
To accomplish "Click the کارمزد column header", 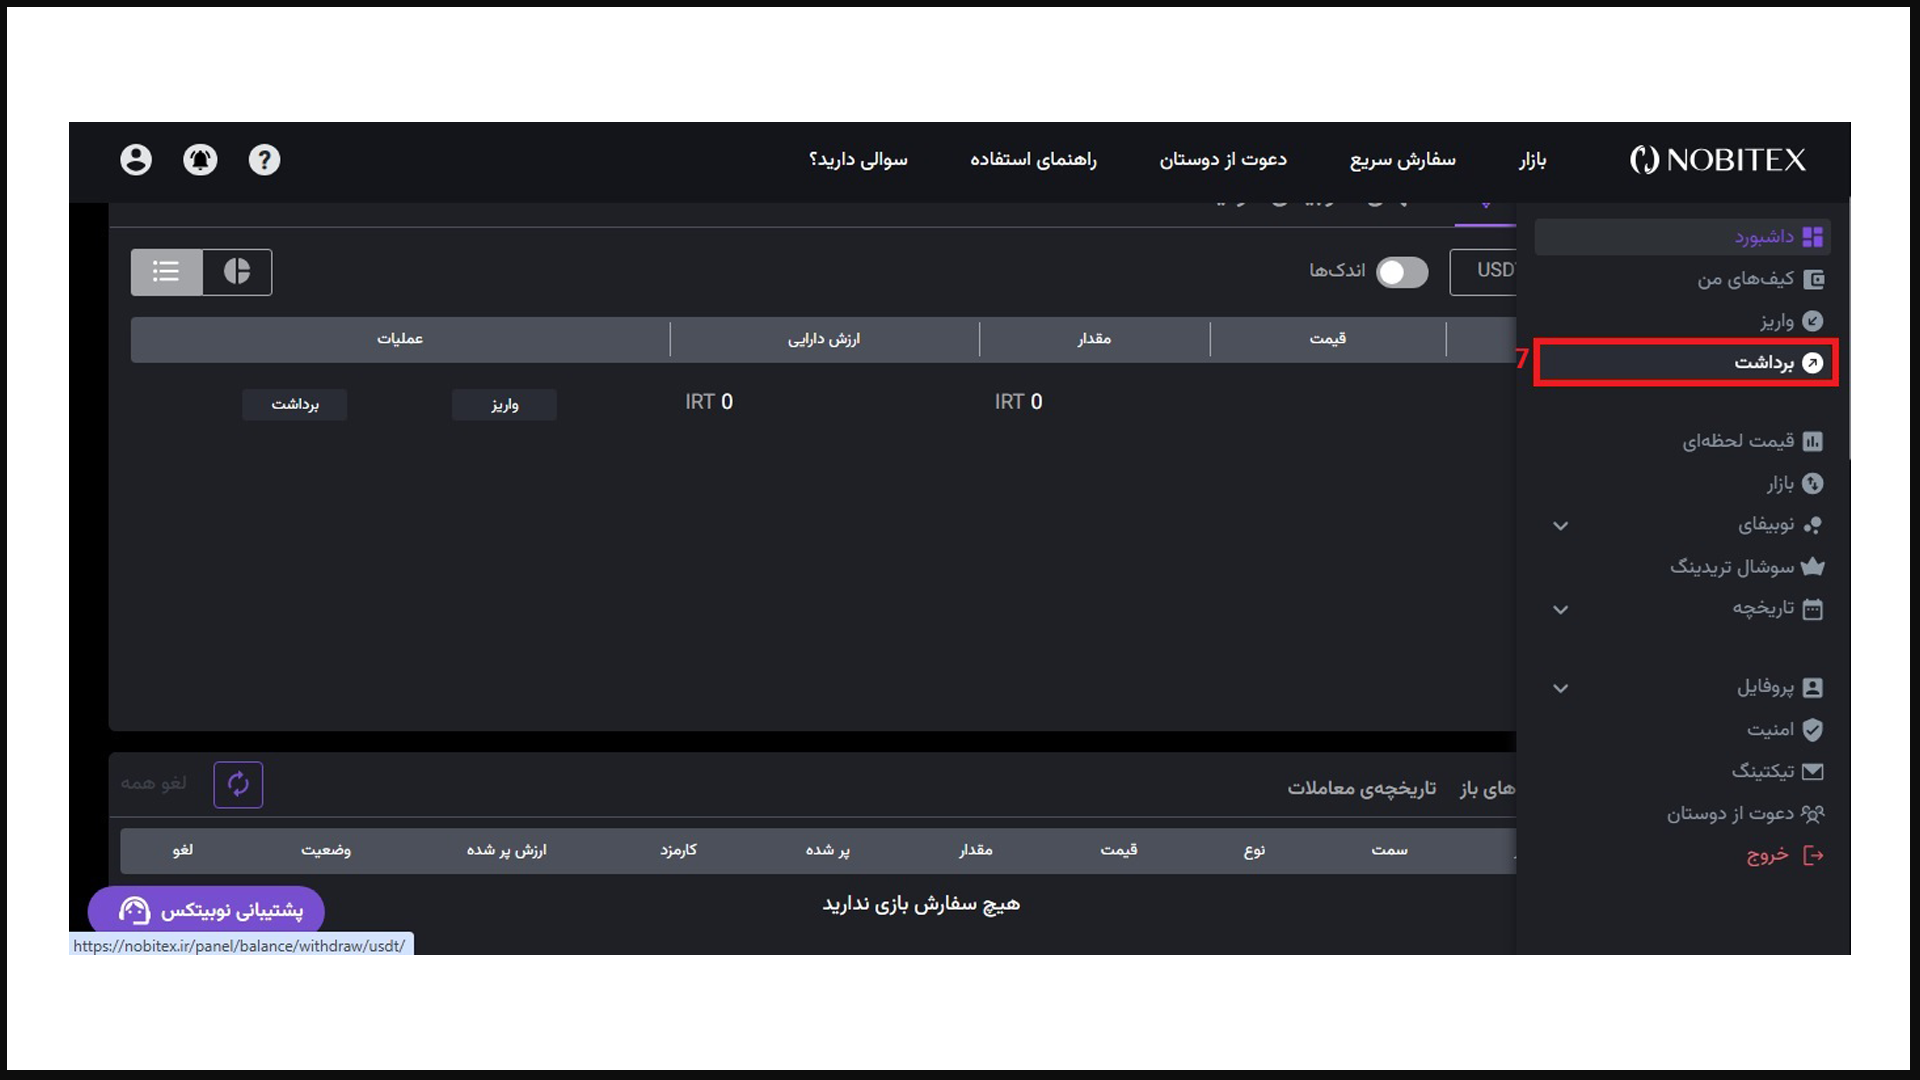I will click(678, 850).
